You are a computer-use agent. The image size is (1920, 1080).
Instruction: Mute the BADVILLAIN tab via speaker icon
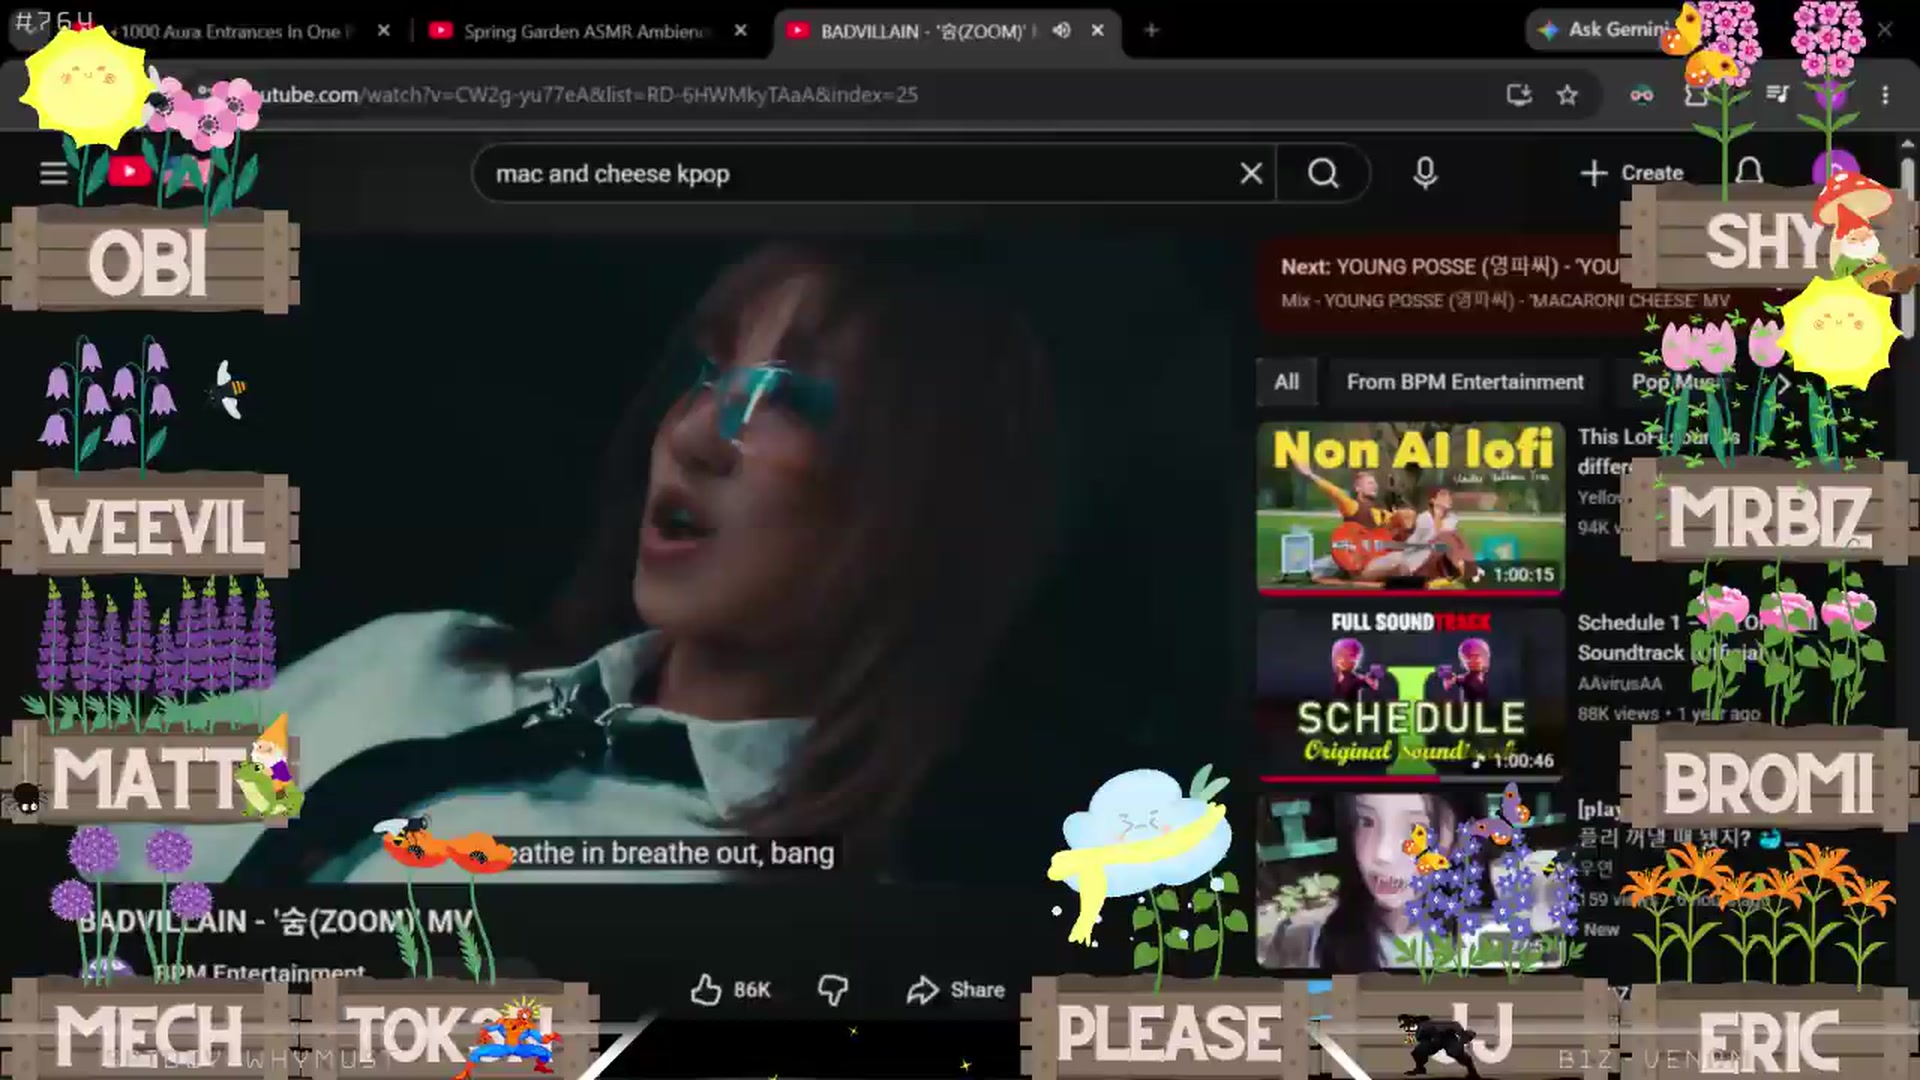point(1061,31)
